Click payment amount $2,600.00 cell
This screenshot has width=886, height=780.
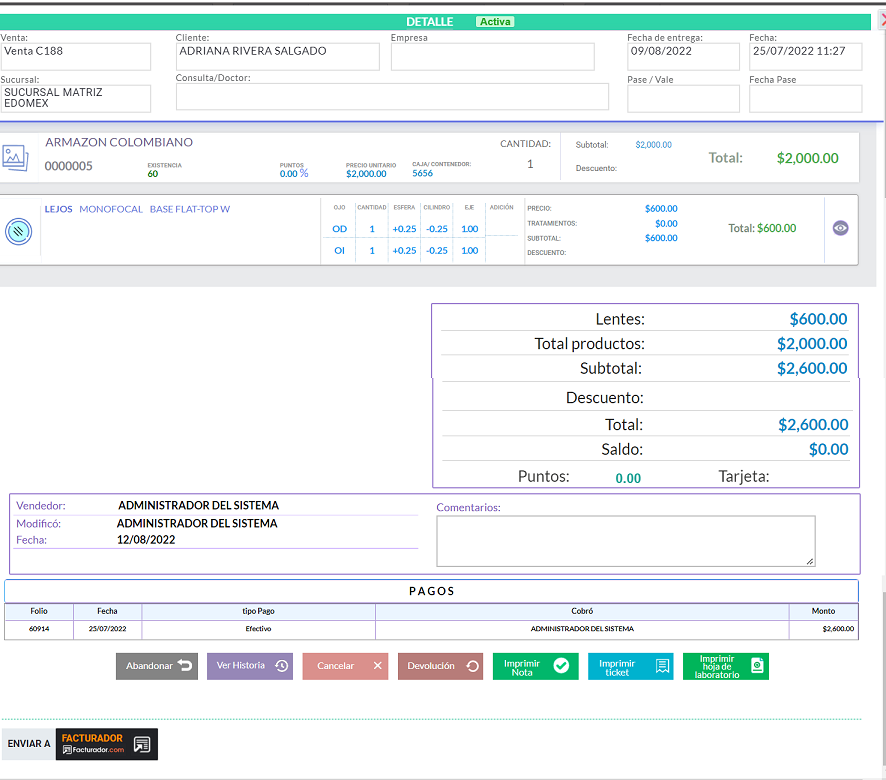click(x=823, y=629)
